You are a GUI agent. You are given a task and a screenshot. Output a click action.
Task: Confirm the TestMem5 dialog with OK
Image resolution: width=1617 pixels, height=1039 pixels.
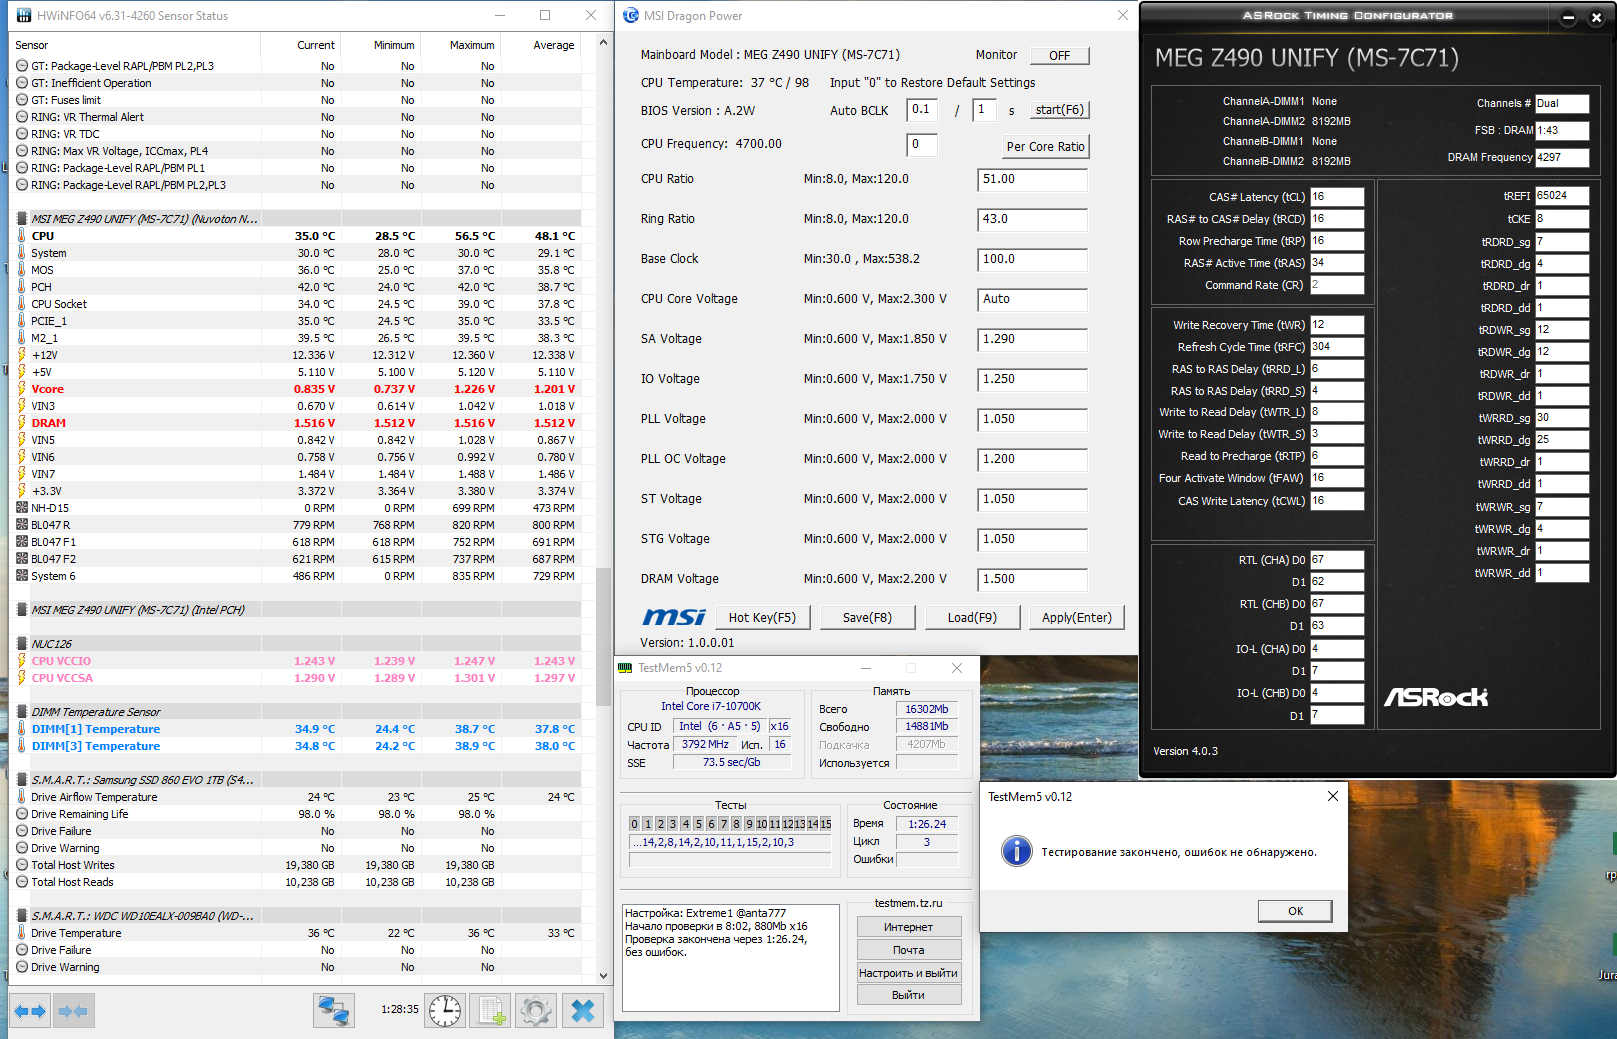pyautogui.click(x=1295, y=911)
